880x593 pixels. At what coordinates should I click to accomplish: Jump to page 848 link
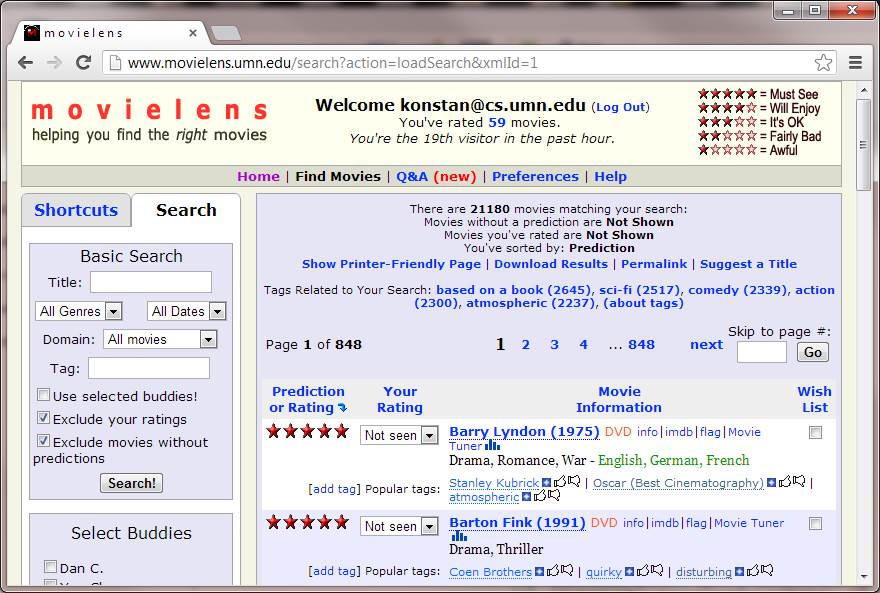[641, 344]
